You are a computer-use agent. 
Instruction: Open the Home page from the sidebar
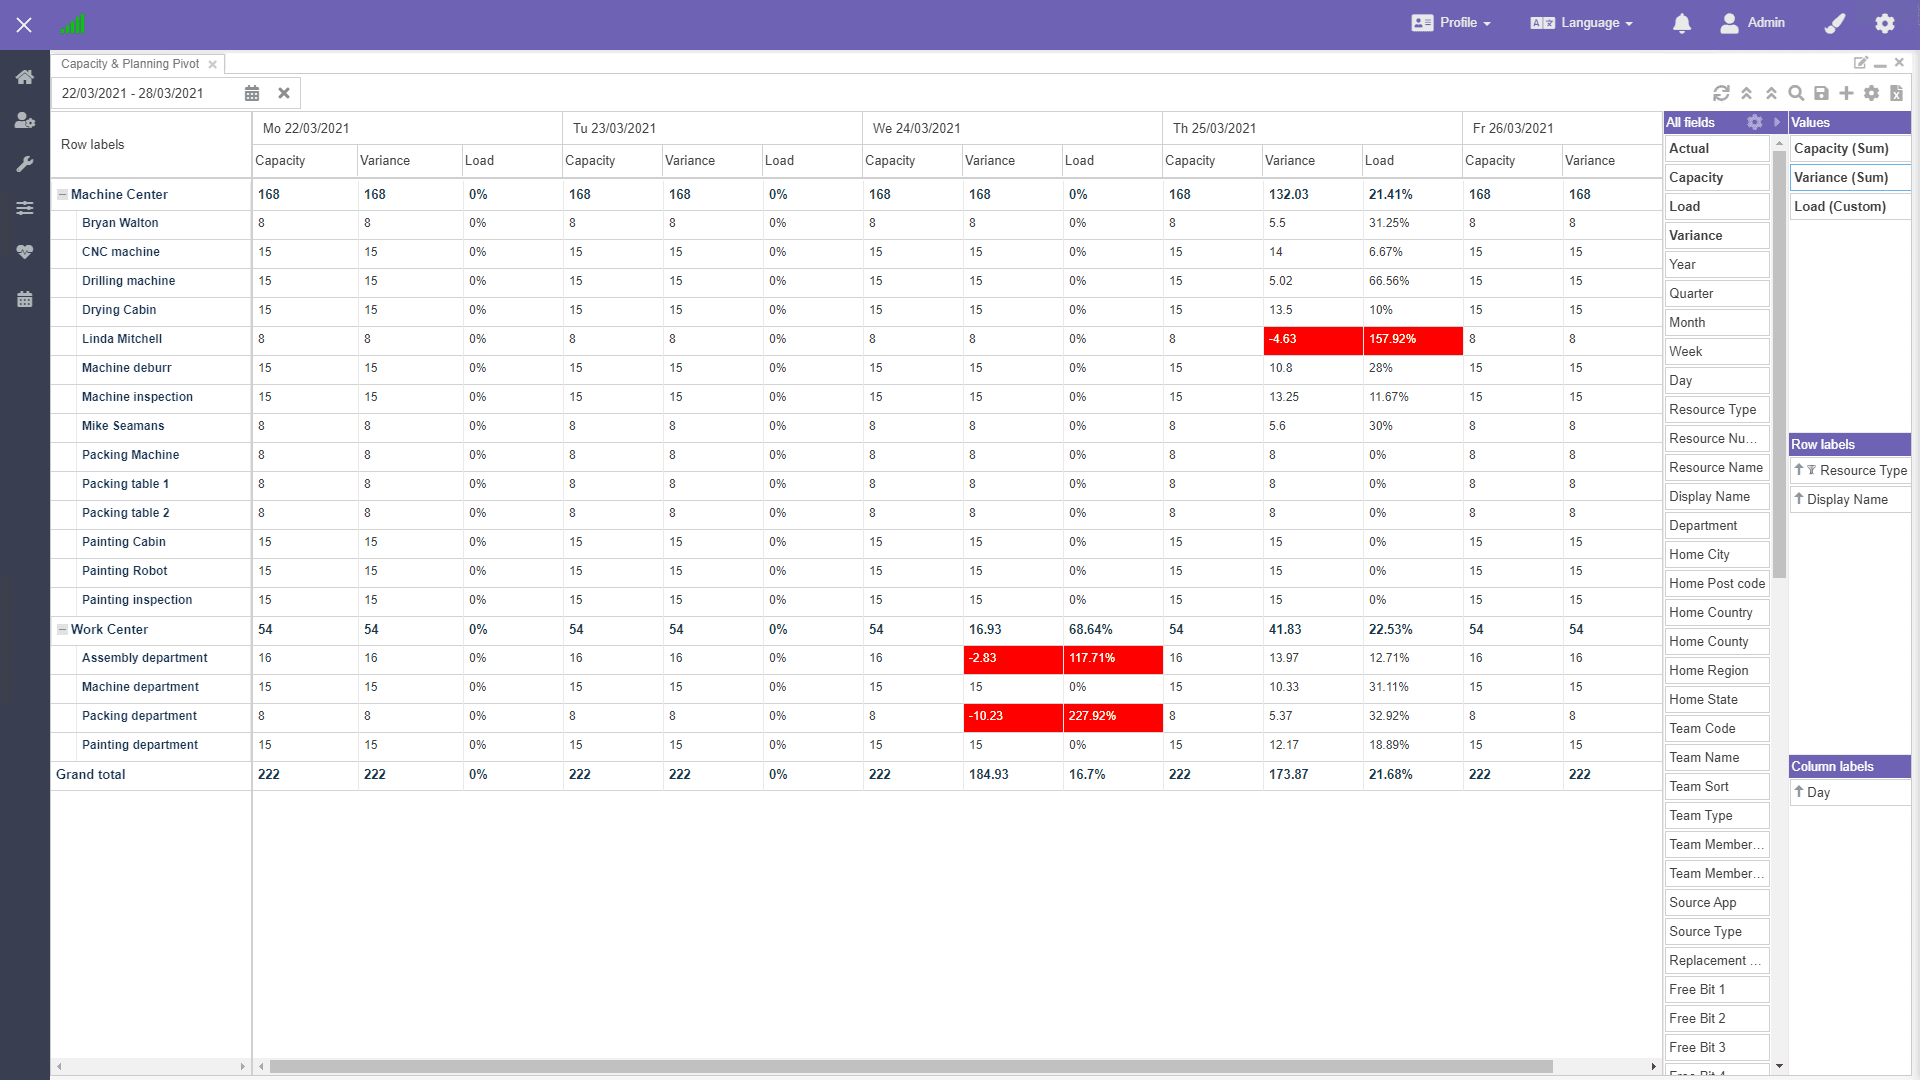pos(24,77)
